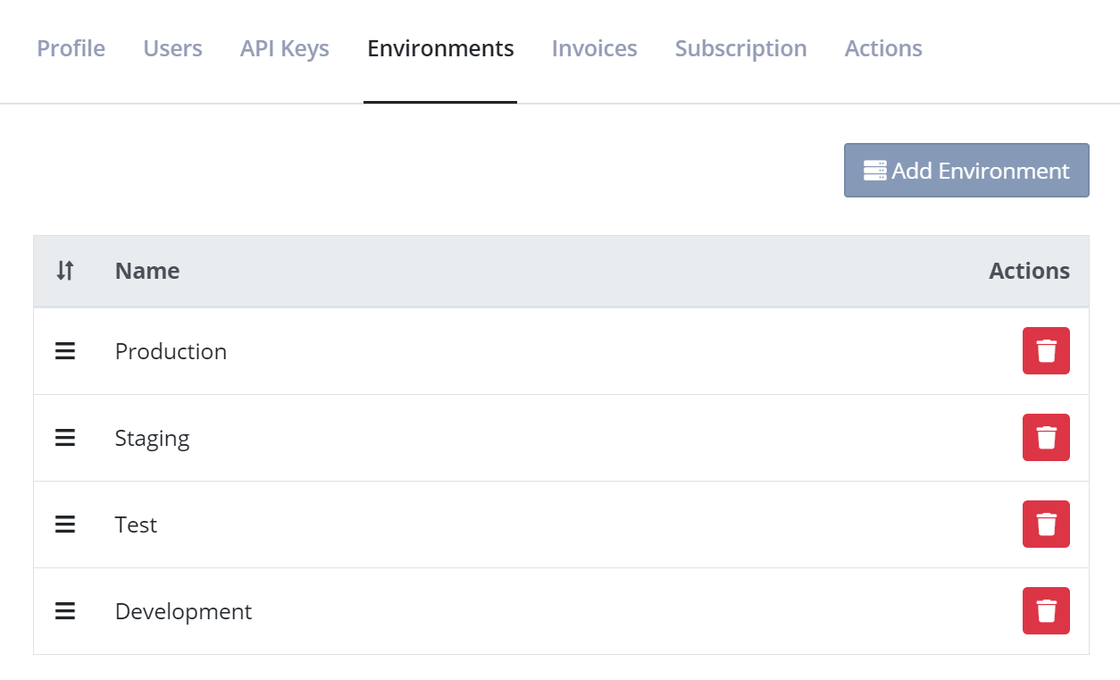The image size is (1120, 680).
Task: Click the sort arrows icon in table header
Action: coord(65,271)
